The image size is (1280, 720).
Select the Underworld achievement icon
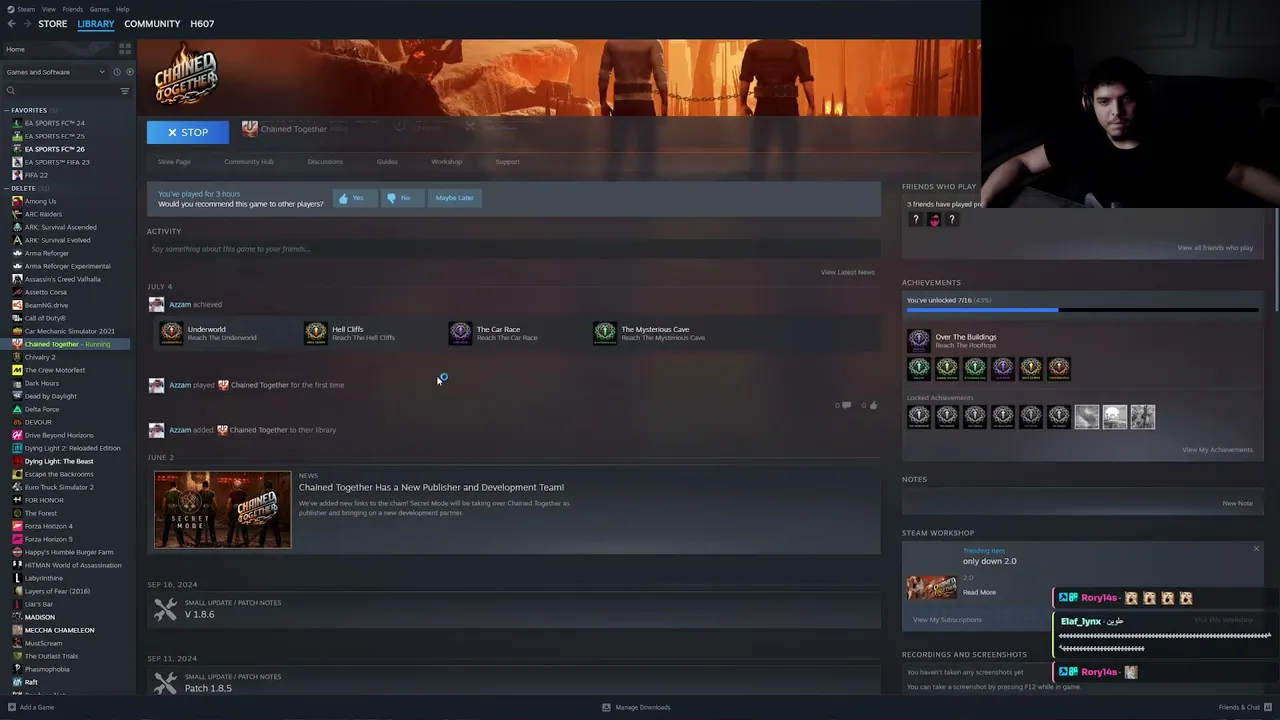171,333
